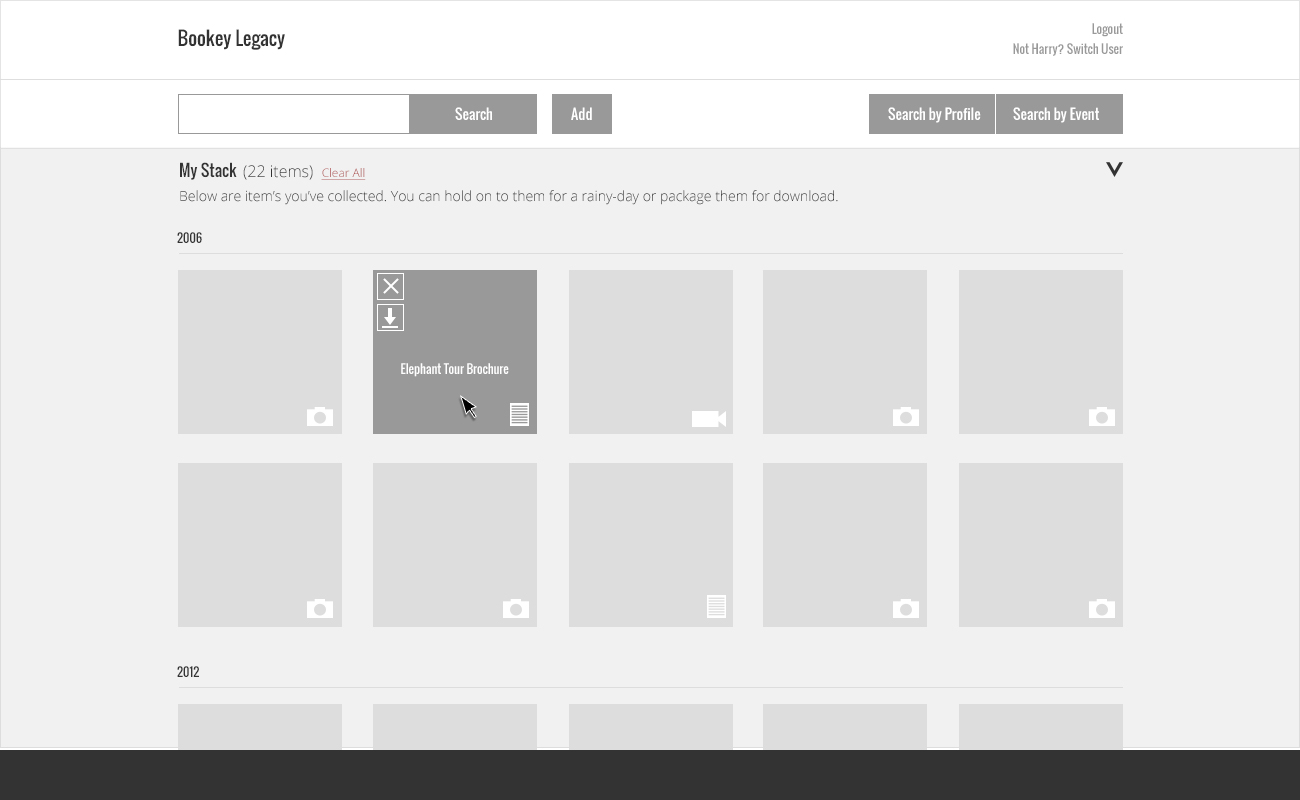Screen dimensions: 1300x800
Task: Focus the search text field
Action: click(294, 114)
